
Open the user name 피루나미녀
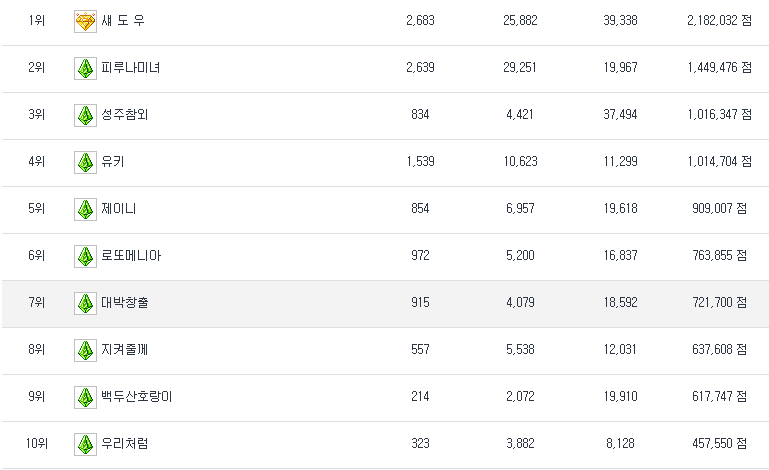131,68
